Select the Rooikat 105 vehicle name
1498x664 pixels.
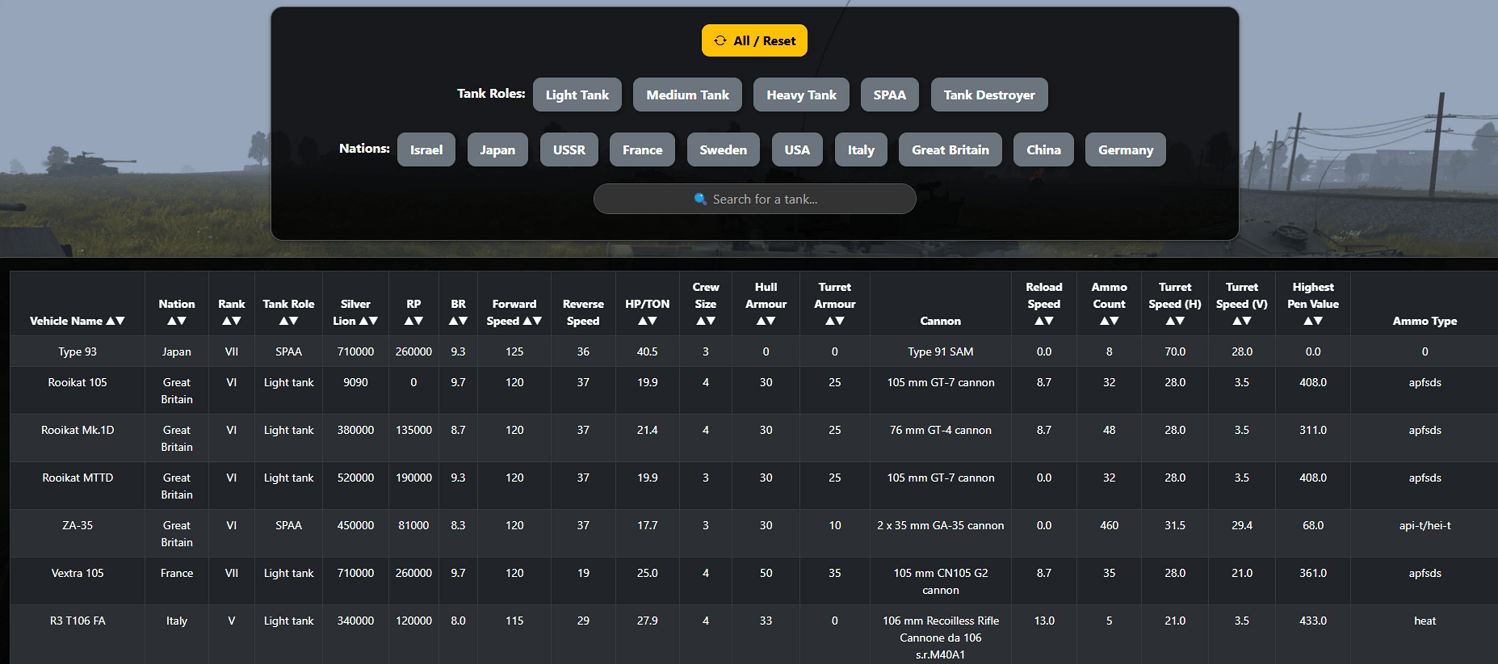coord(77,382)
